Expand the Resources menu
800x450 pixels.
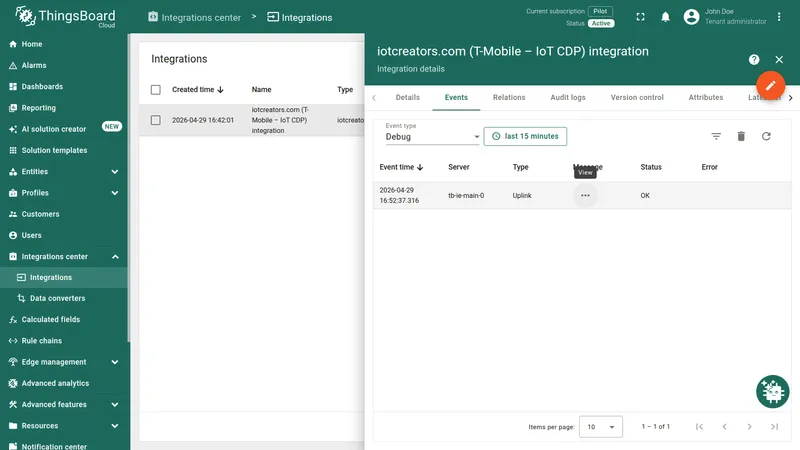tap(115, 426)
